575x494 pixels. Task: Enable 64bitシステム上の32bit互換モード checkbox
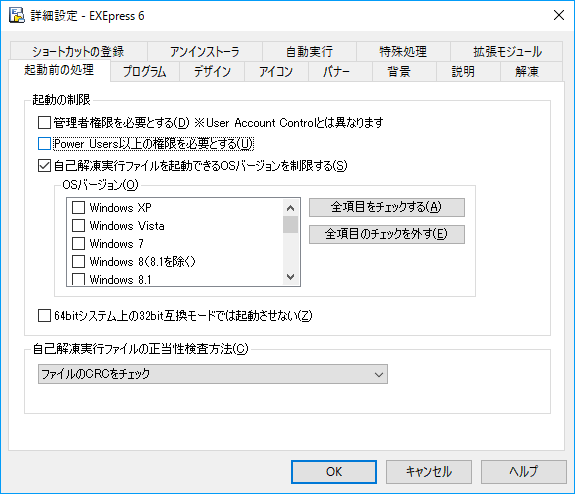click(x=44, y=315)
